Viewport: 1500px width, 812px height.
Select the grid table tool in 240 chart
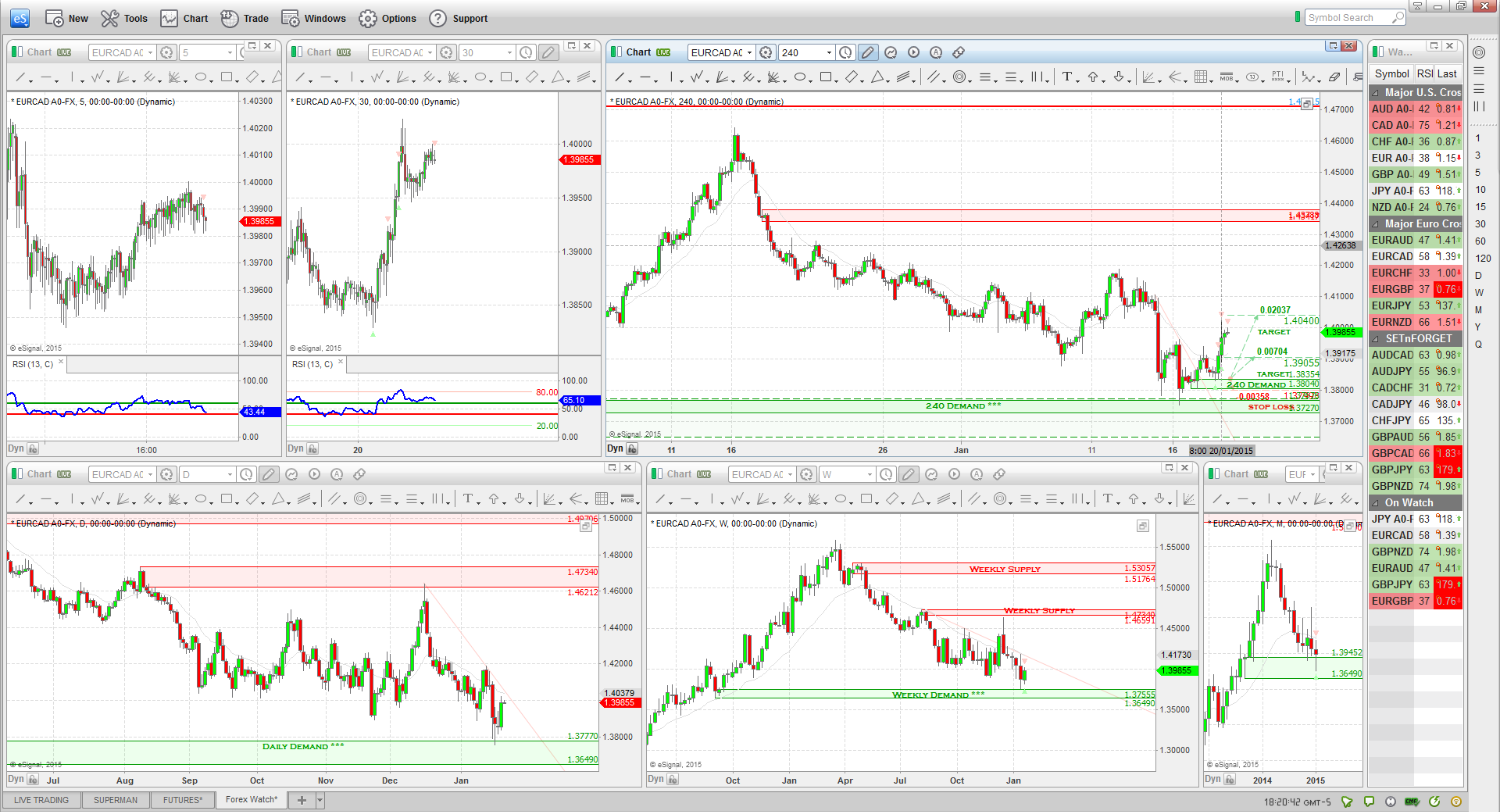click(x=1200, y=77)
